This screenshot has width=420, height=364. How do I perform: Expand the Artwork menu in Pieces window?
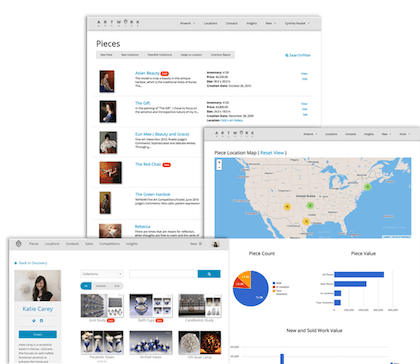tap(188, 23)
